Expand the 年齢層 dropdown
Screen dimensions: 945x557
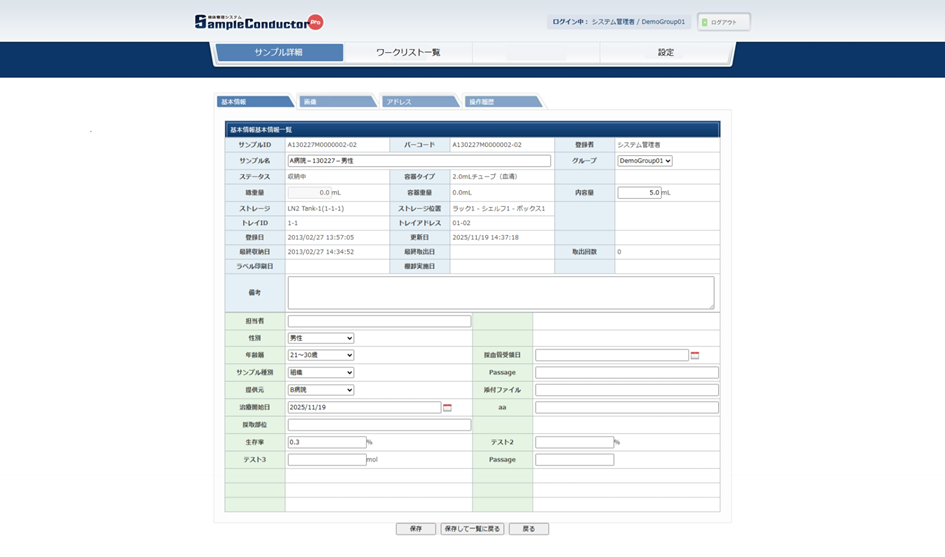coord(320,355)
